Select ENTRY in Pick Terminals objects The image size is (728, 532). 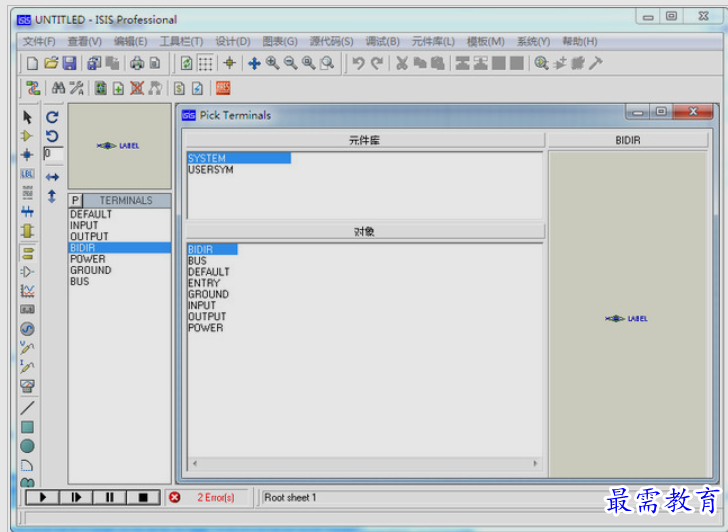point(204,283)
